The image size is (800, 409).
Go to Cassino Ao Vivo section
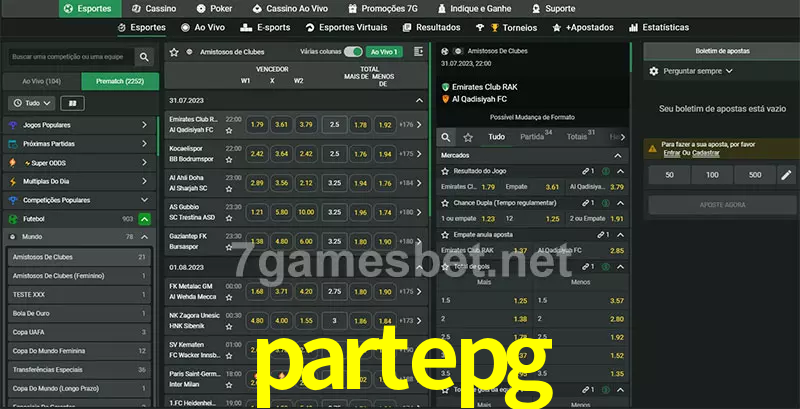[x=290, y=9]
